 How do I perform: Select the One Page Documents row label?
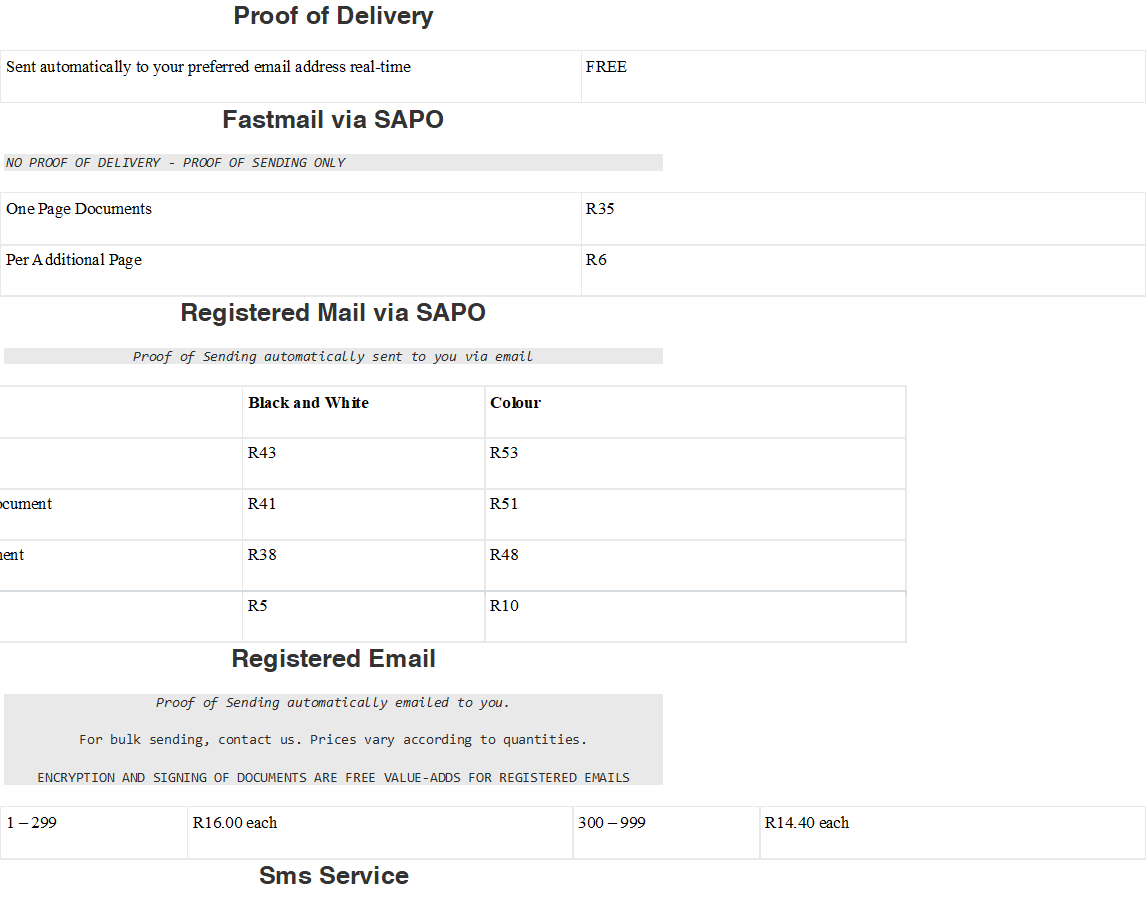point(79,209)
